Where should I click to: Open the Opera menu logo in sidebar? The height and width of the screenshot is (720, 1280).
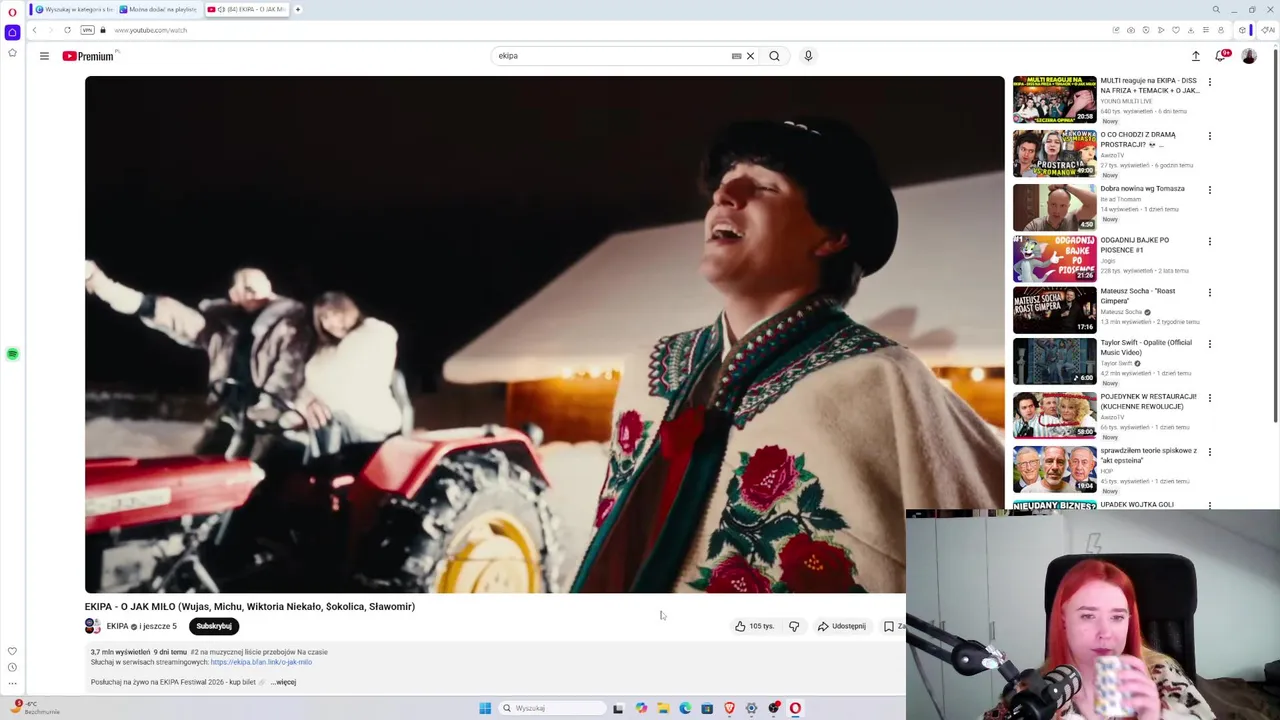tap(12, 12)
